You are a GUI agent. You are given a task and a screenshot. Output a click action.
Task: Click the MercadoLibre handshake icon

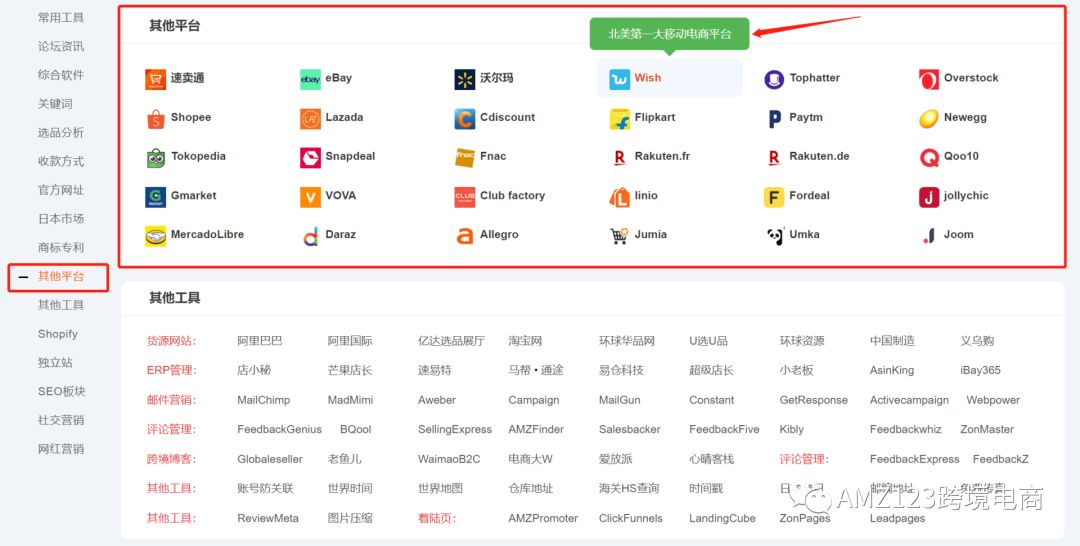coord(156,235)
